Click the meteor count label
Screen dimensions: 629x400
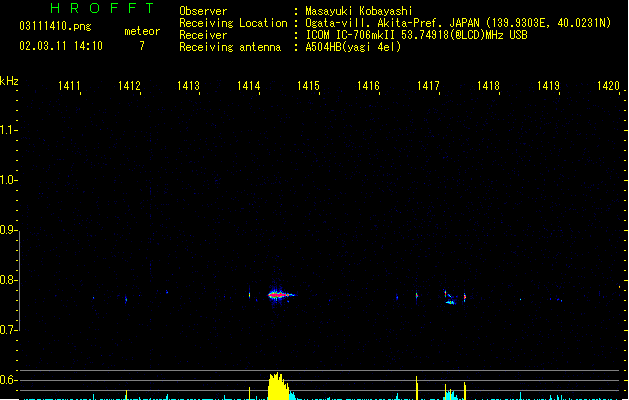pos(142,31)
